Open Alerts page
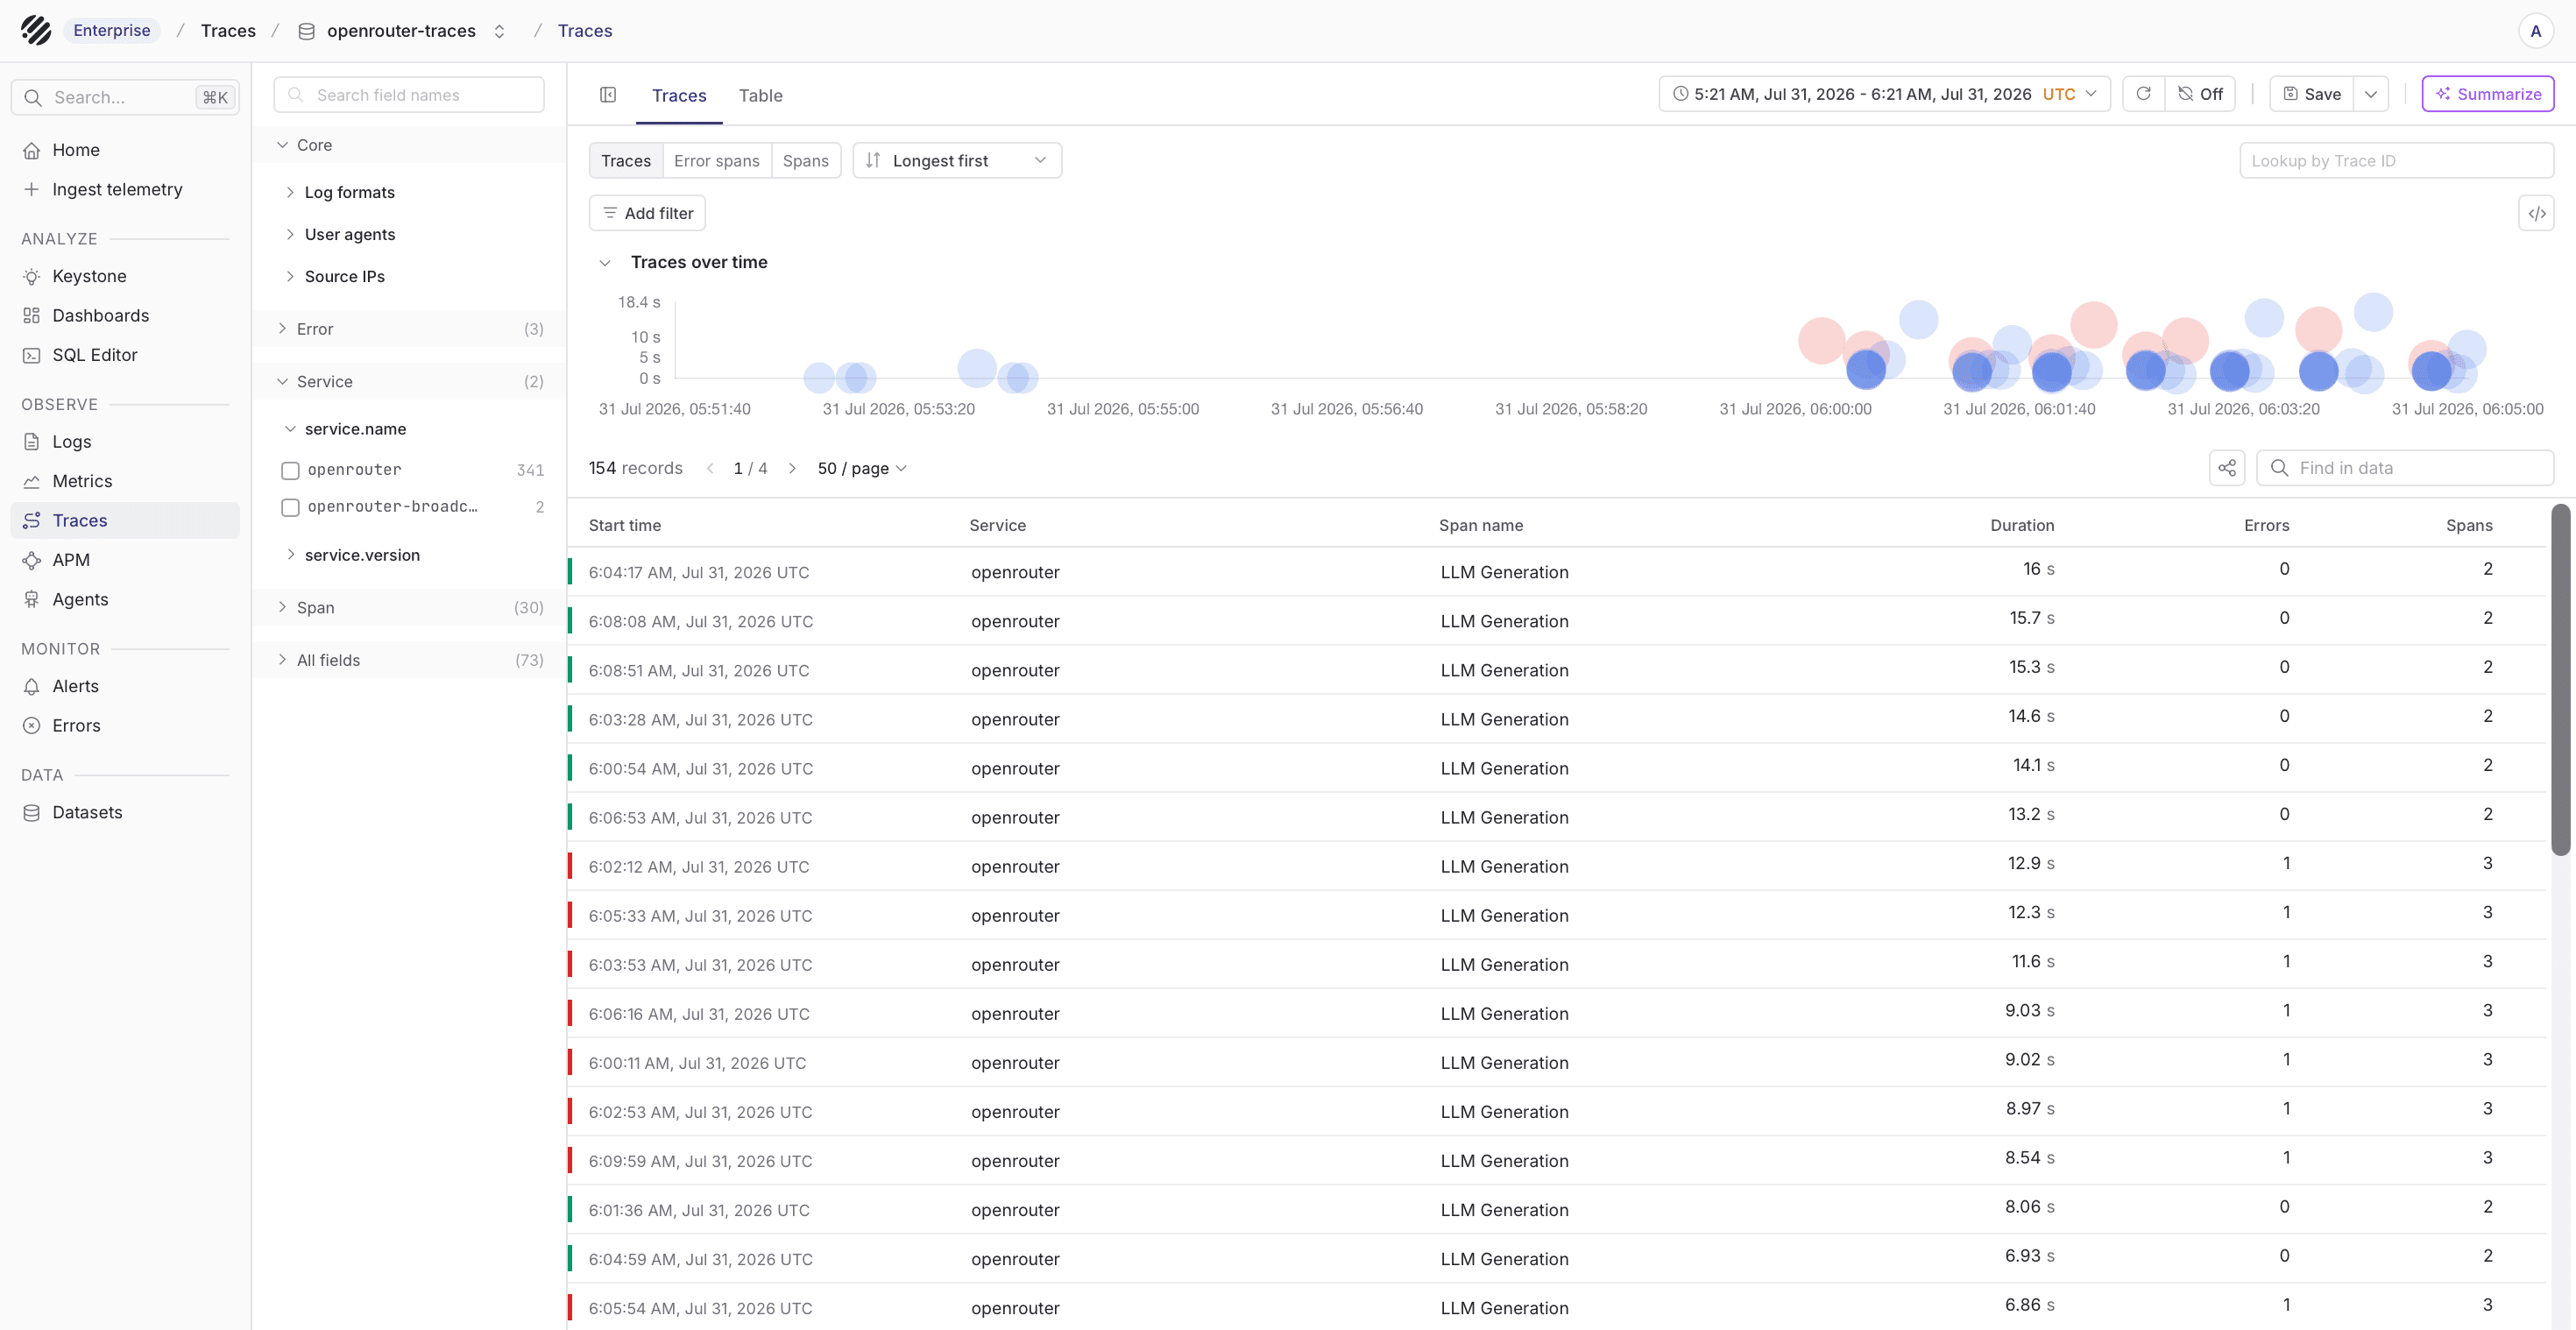Image resolution: width=2576 pixels, height=1330 pixels. 125,686
